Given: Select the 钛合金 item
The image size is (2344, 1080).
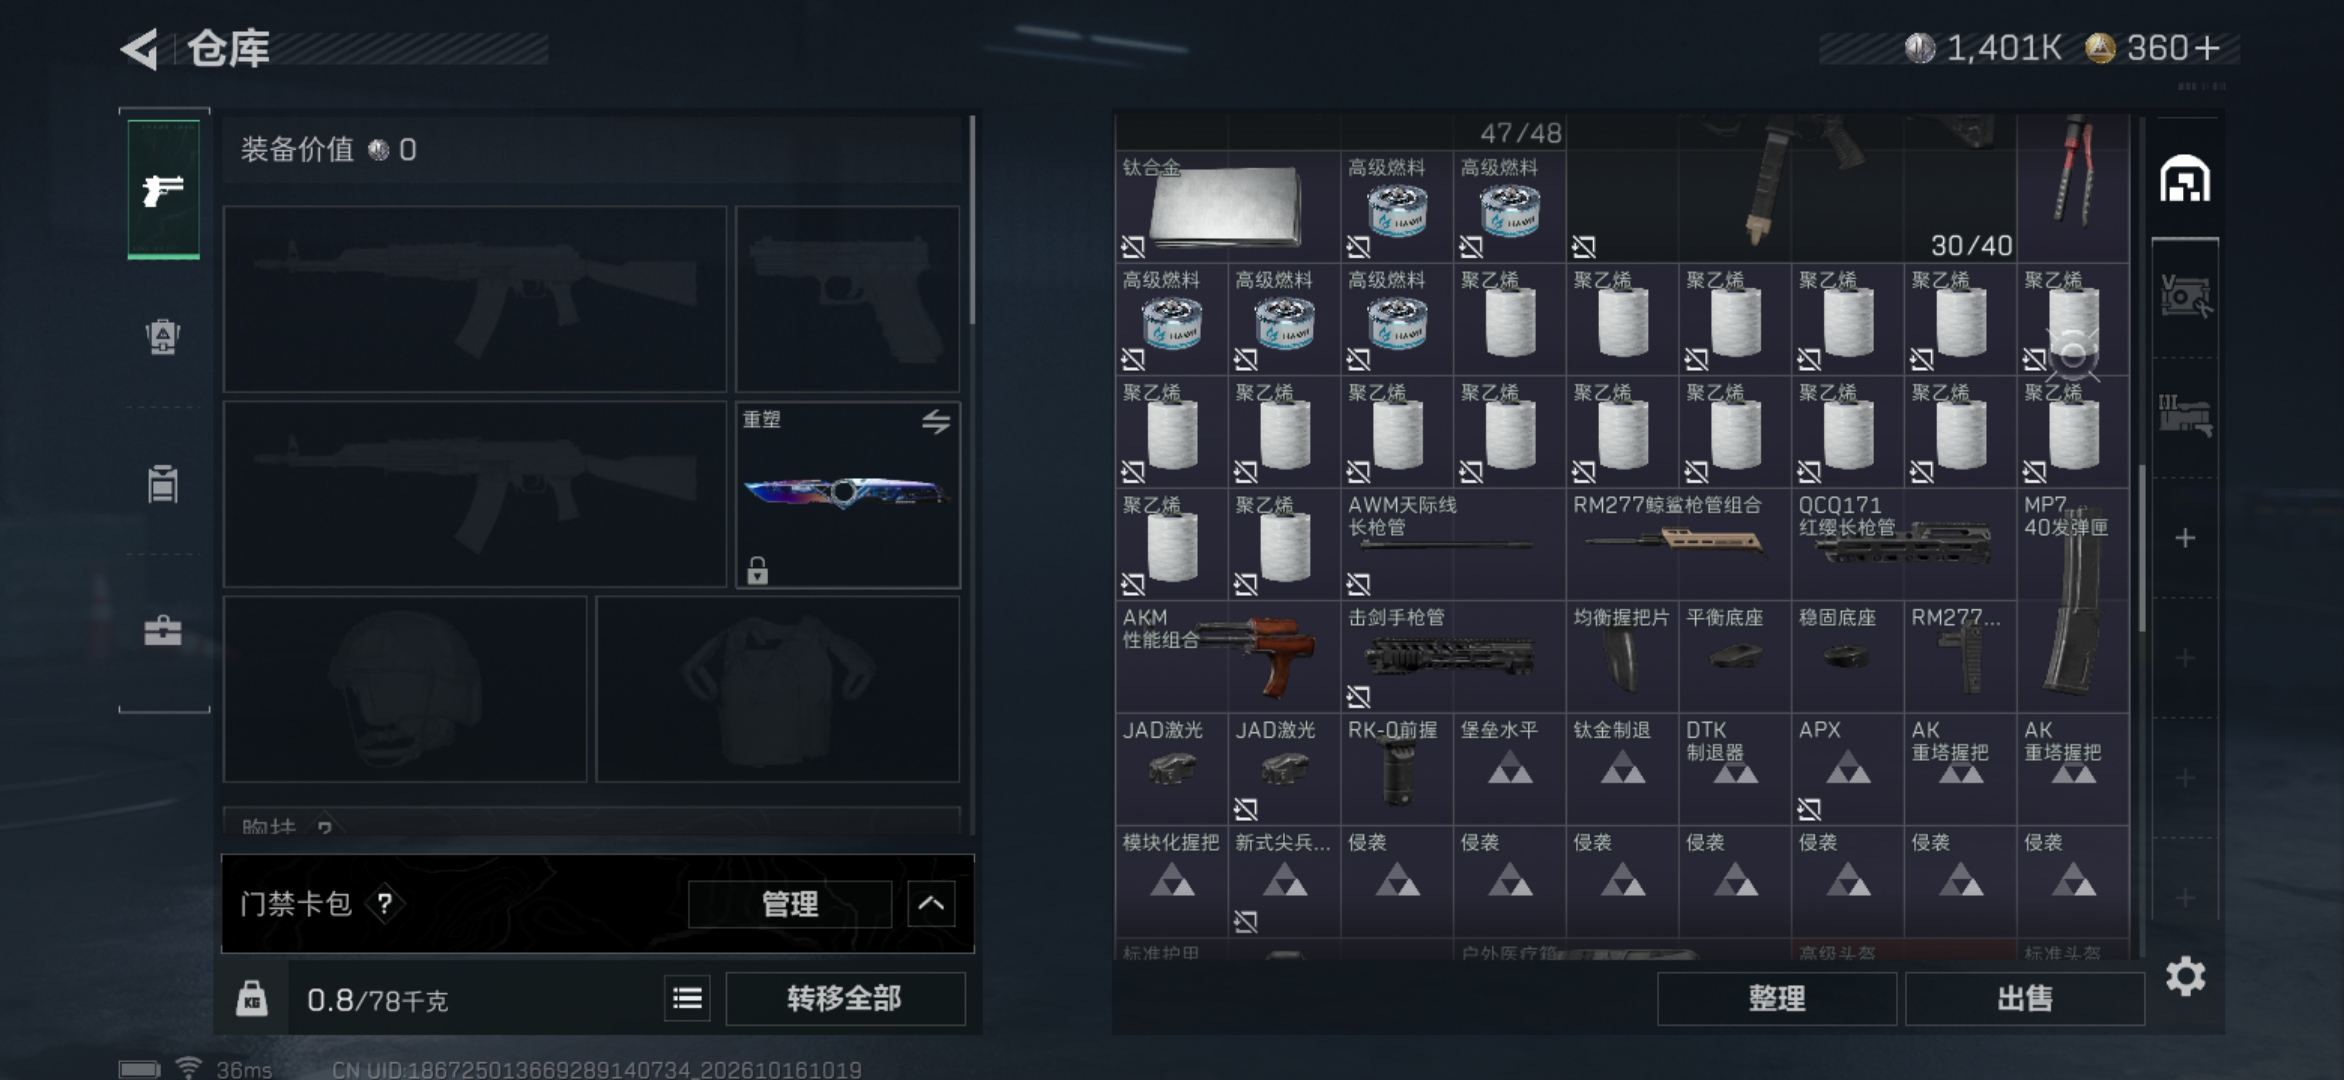Looking at the screenshot, I should pyautogui.click(x=1228, y=207).
